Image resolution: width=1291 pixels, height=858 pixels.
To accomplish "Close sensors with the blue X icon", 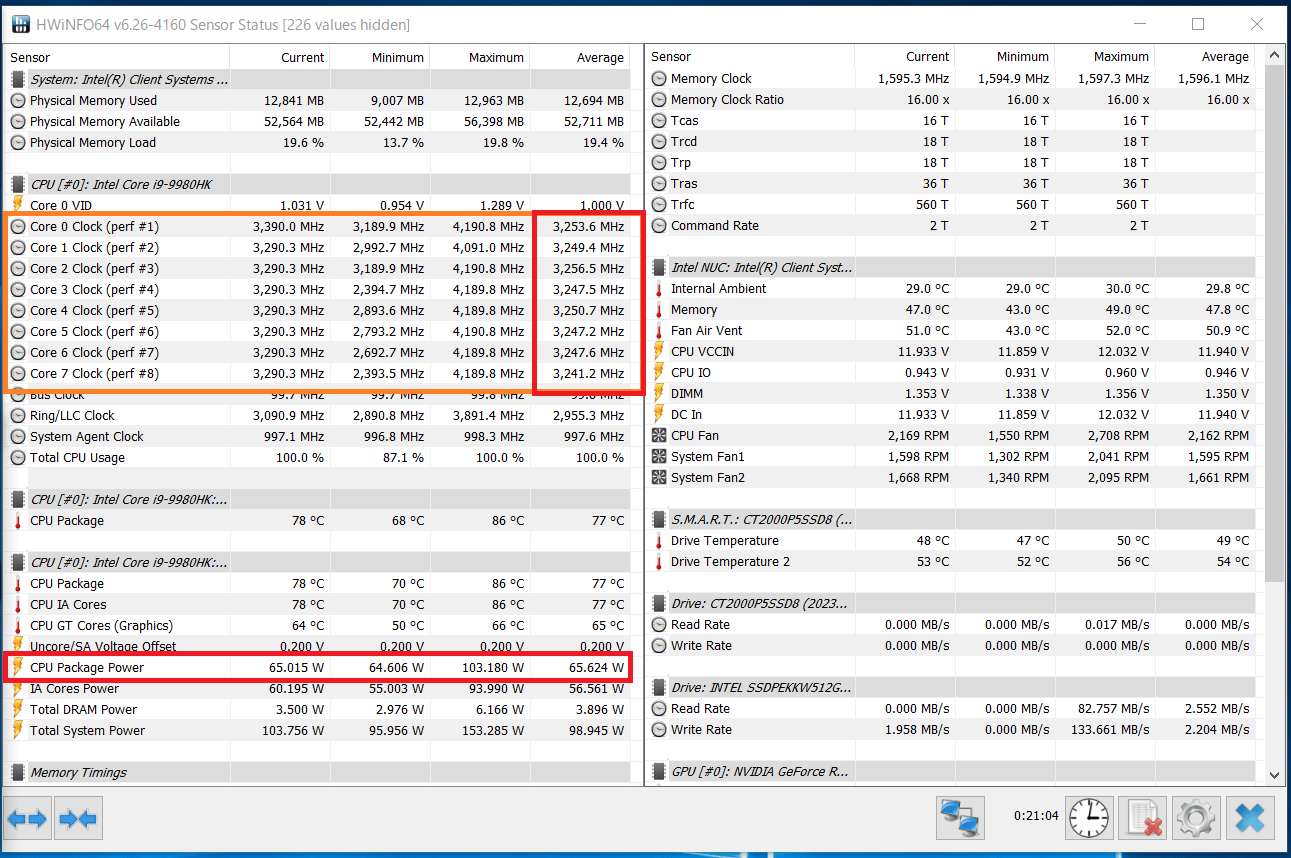I will point(1250,819).
